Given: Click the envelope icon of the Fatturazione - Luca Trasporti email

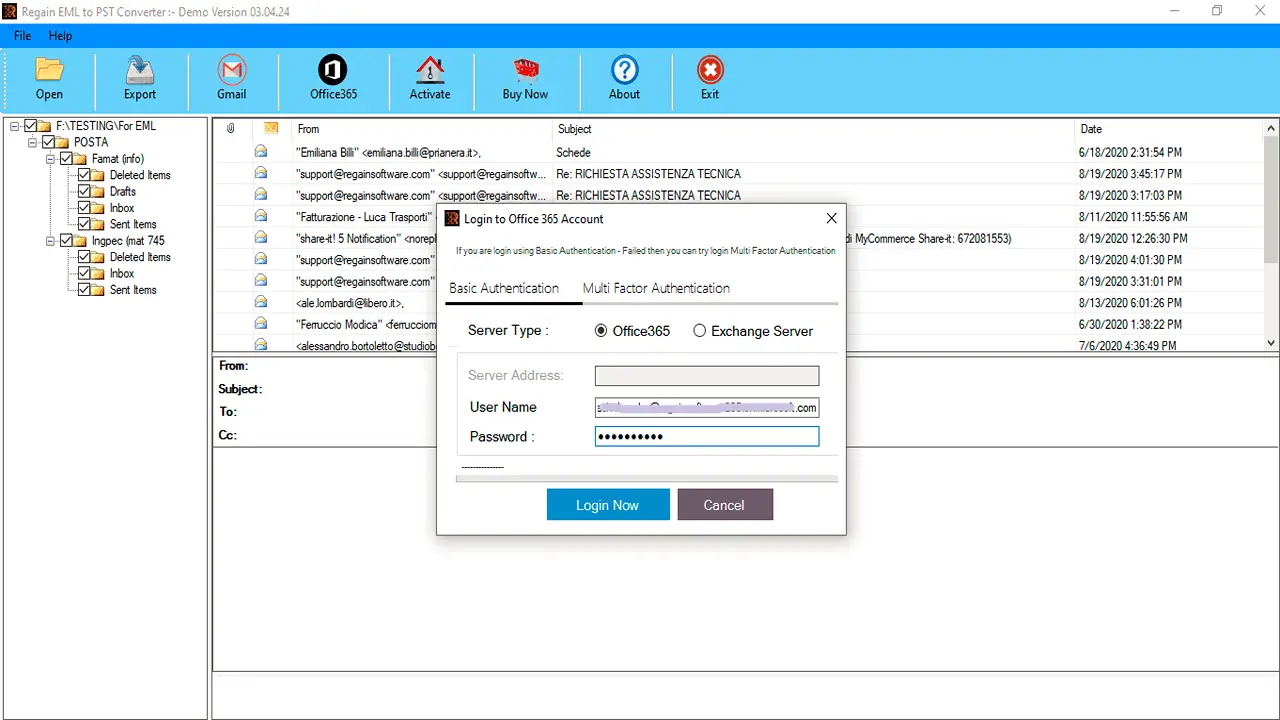Looking at the screenshot, I should 261,216.
